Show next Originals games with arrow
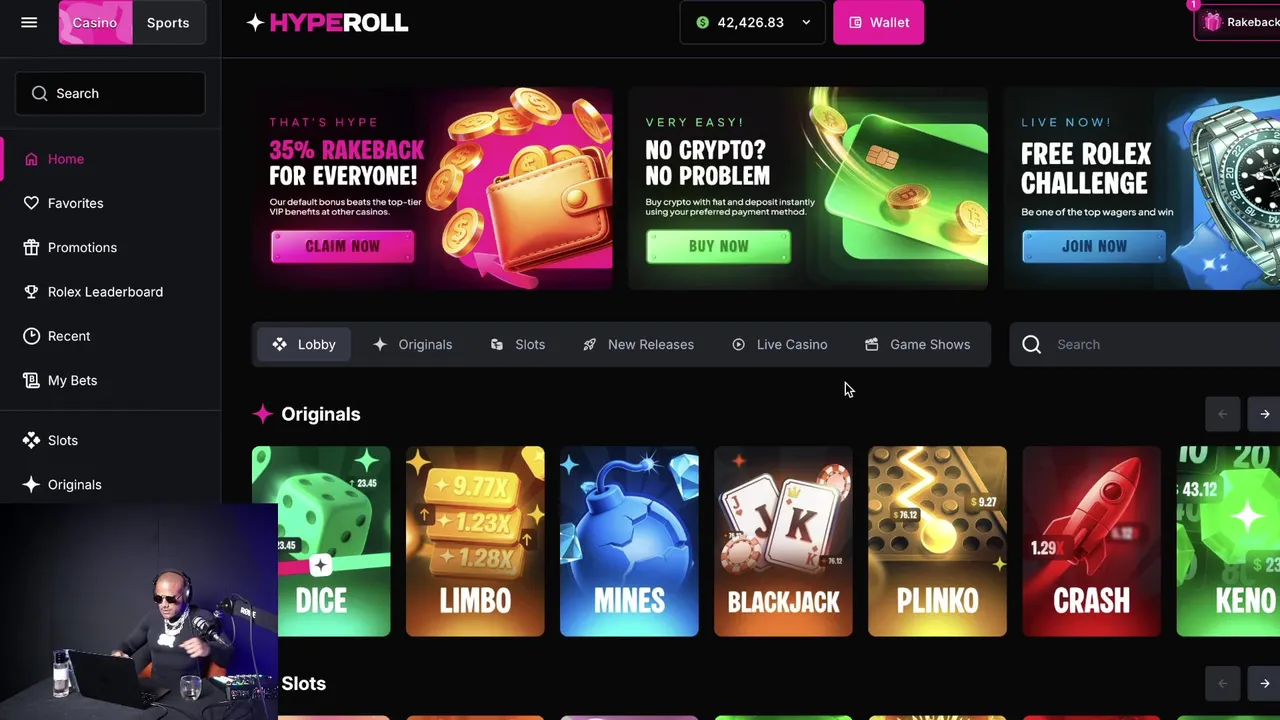 [1265, 414]
